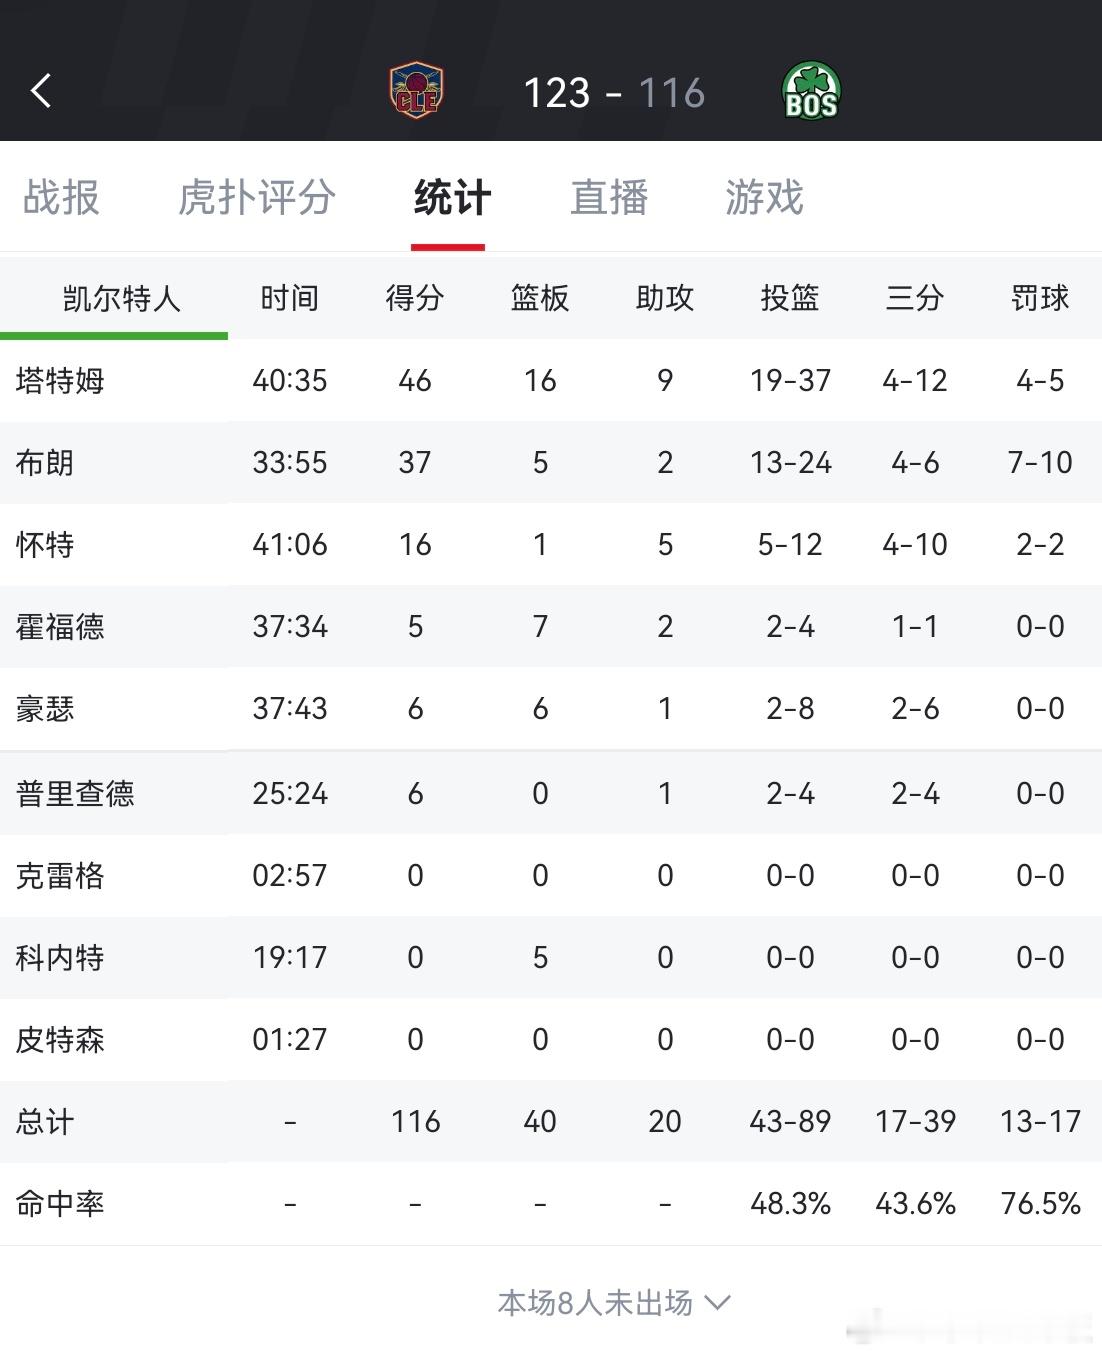Tap the 三分 column header
Screen dimensions: 1102x1354
tap(915, 298)
